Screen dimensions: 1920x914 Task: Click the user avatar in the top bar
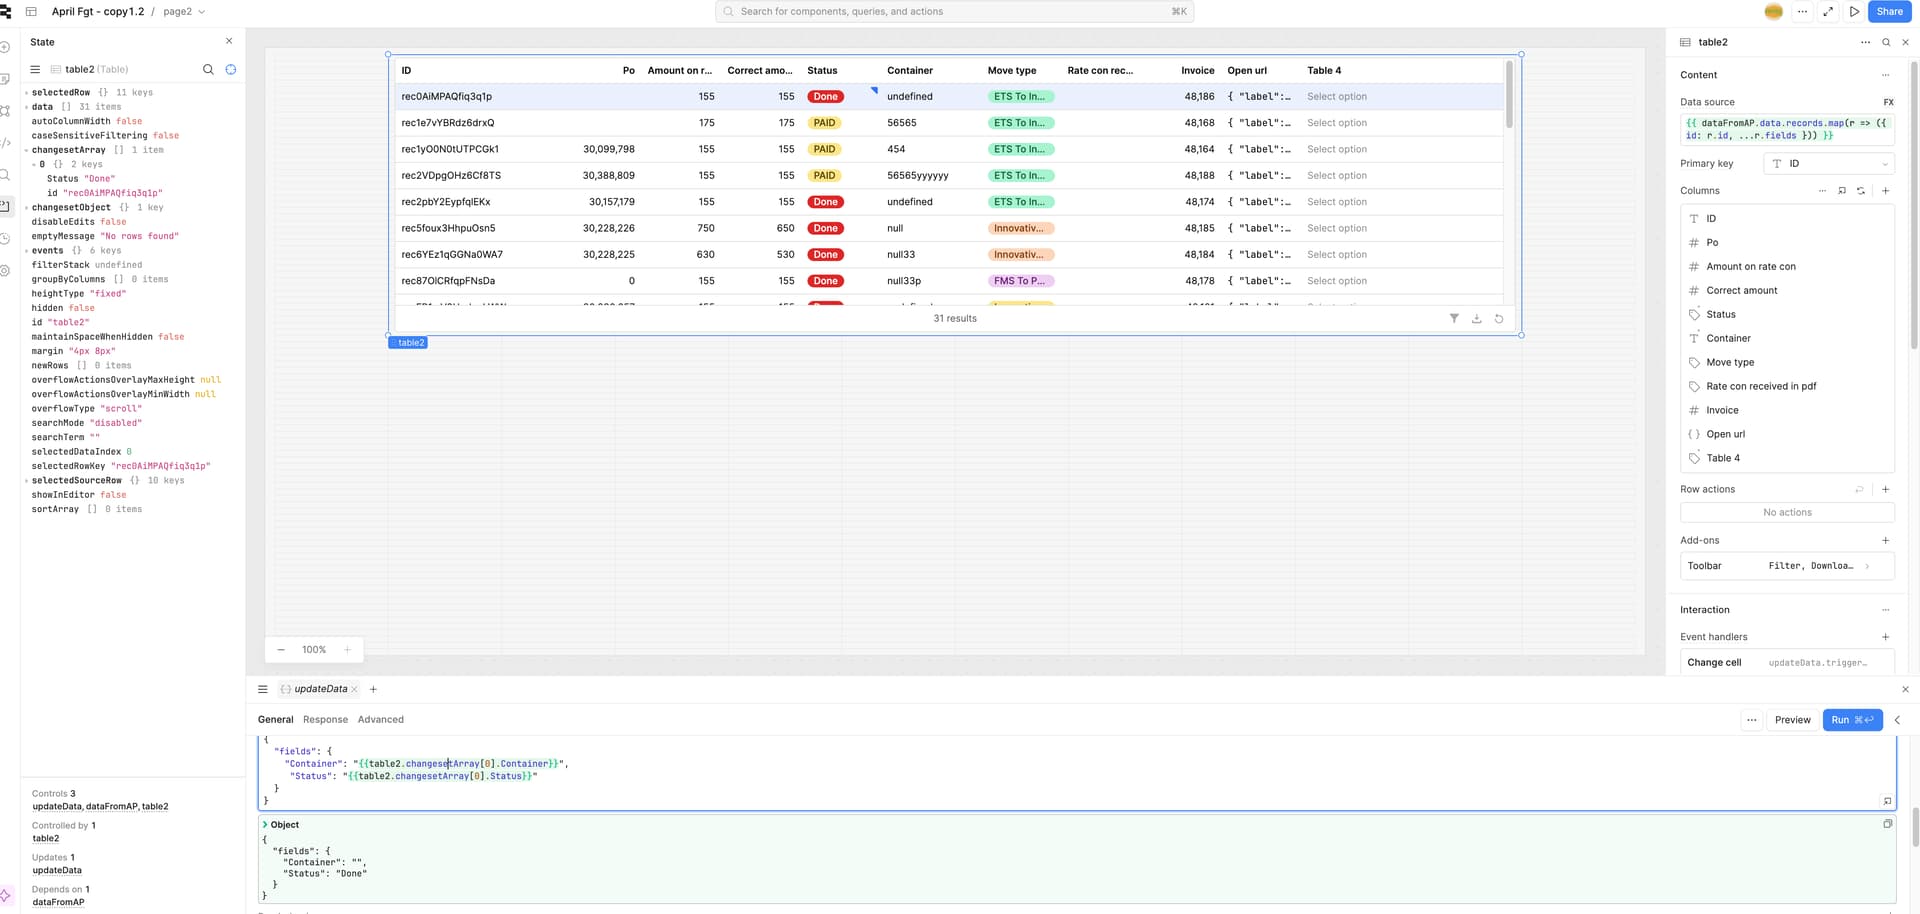pos(1774,12)
